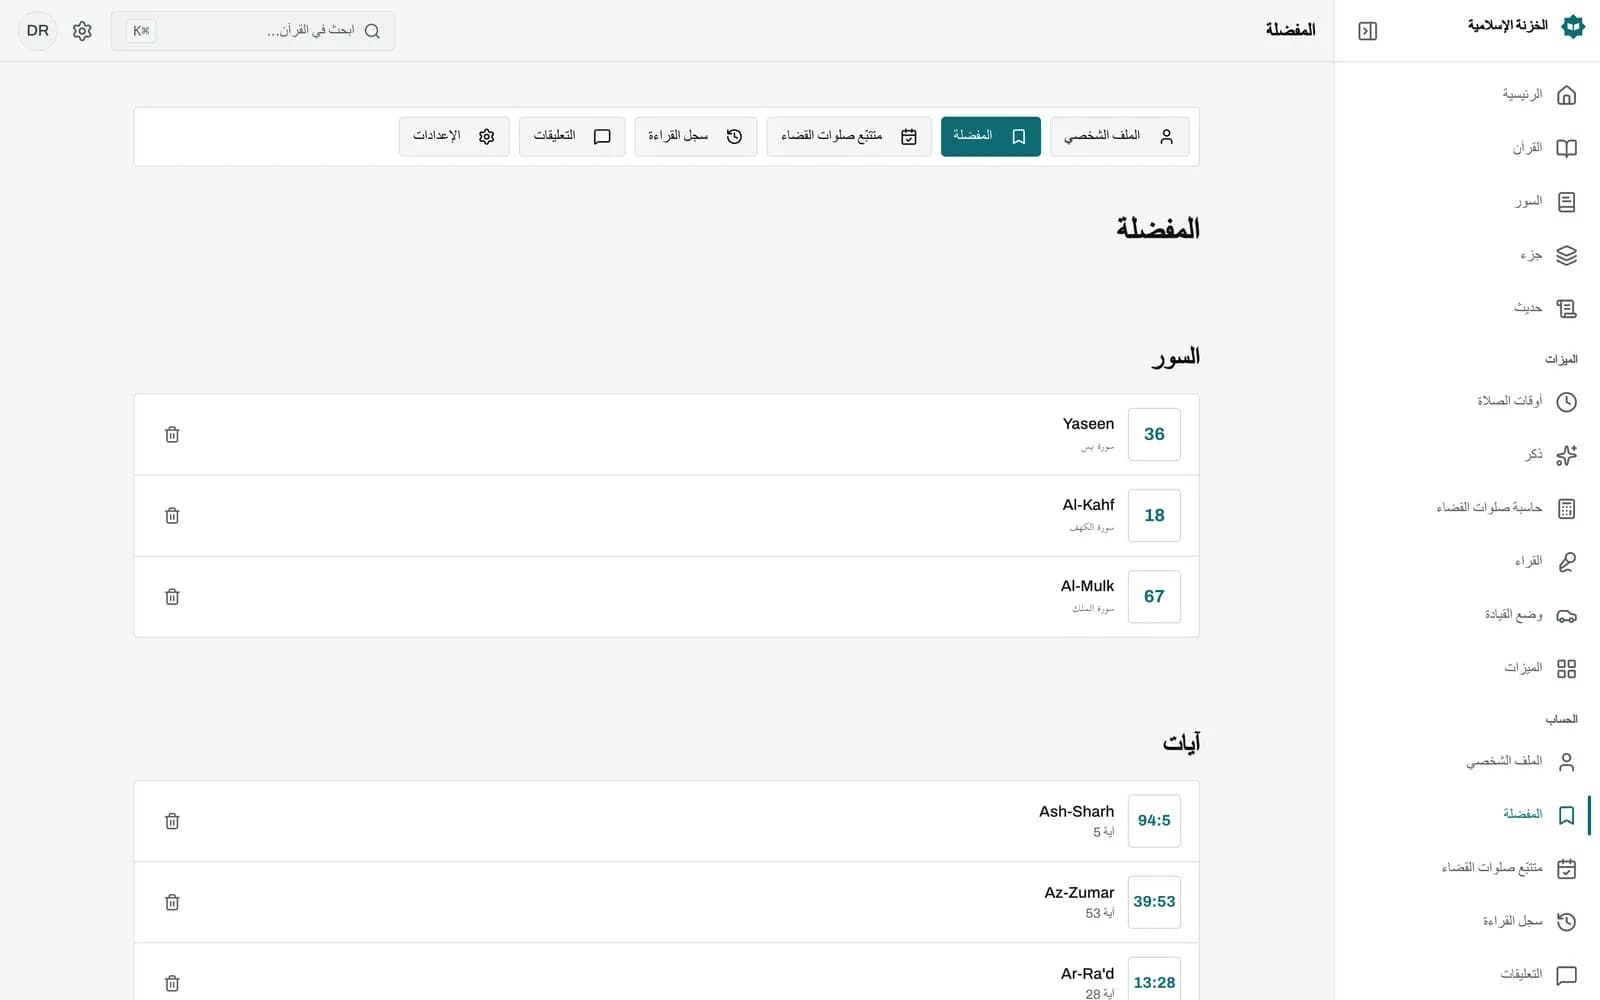Click the Ash-Sharh verse title
The image size is (1600, 1000).
1076,811
